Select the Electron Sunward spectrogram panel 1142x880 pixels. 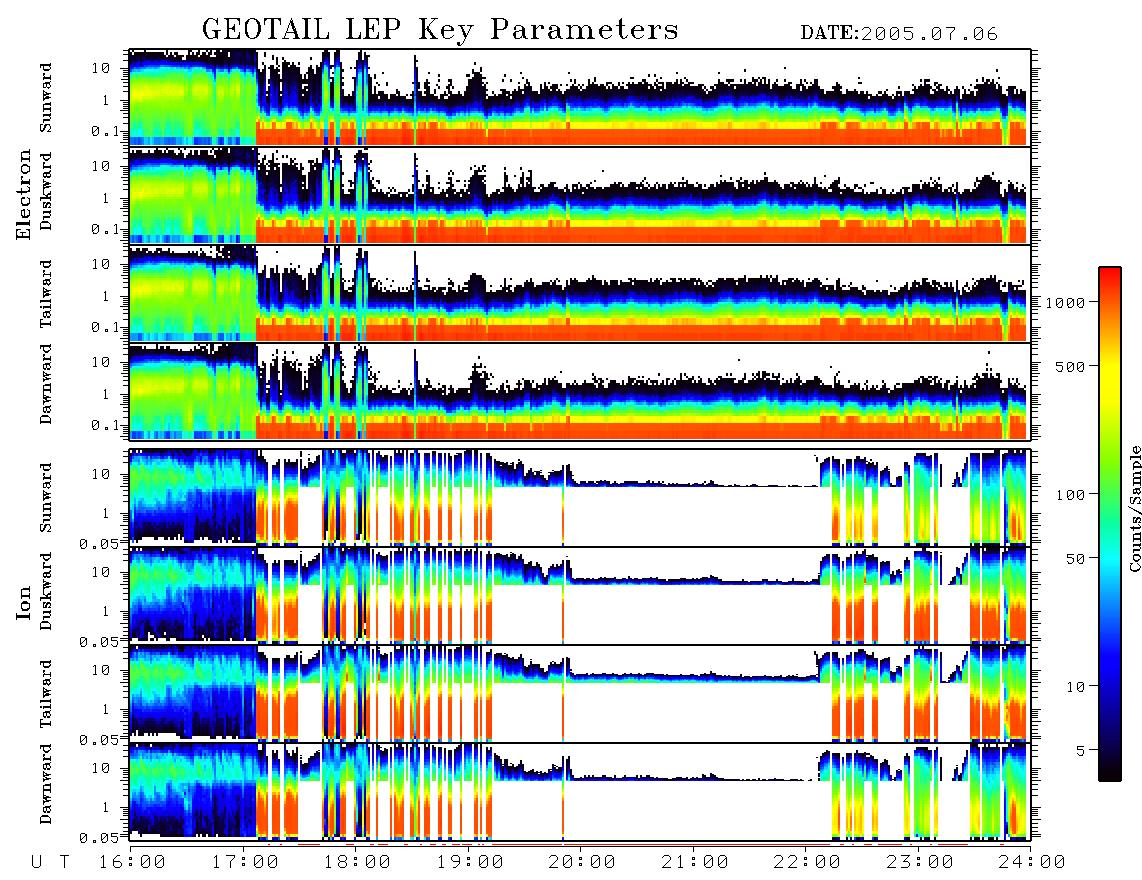coord(580,98)
